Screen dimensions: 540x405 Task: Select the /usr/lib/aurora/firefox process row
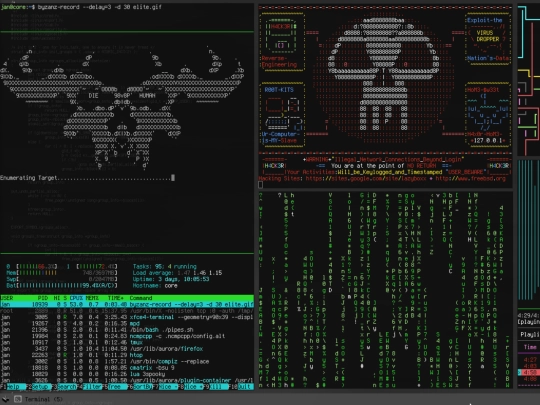127,349
